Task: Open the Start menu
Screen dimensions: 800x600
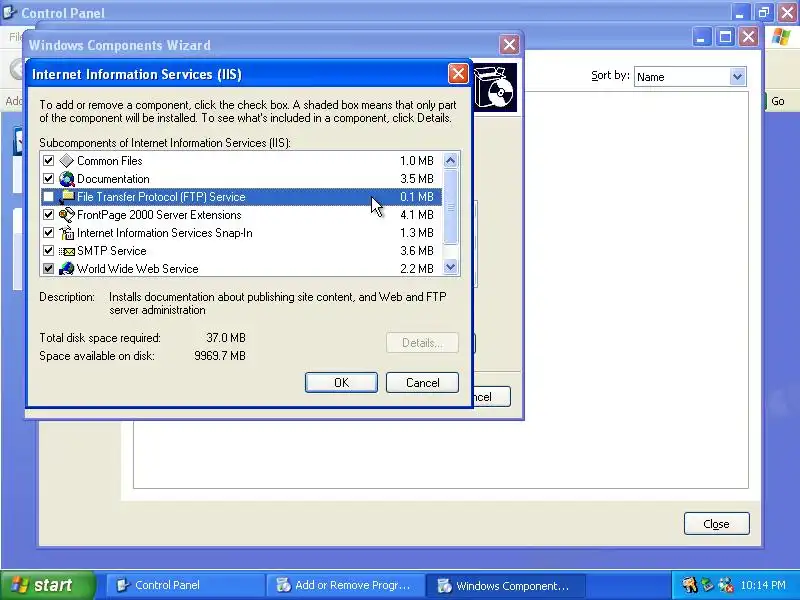Action: 48,585
